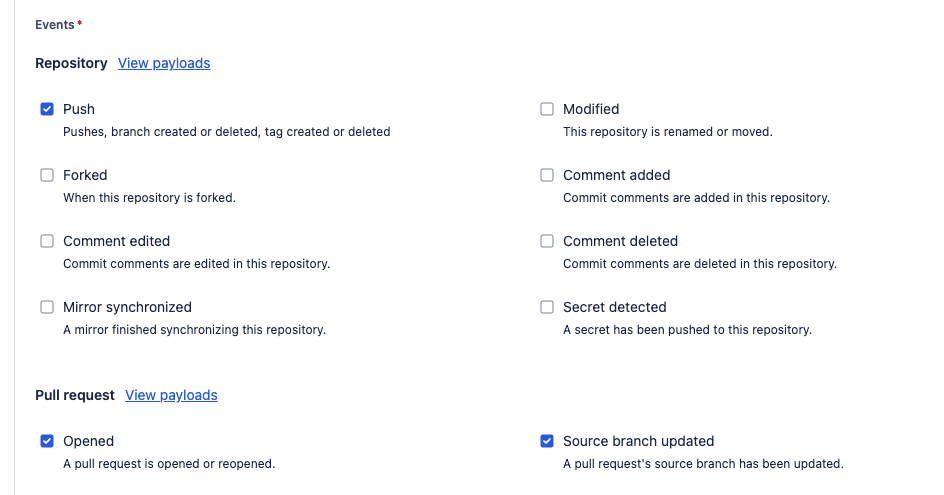Click the Modified label text
Screen dimensions: 944x495
(x=591, y=109)
